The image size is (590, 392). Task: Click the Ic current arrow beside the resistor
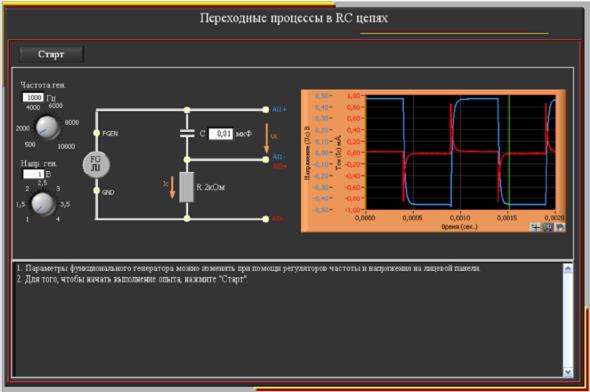[x=172, y=187]
